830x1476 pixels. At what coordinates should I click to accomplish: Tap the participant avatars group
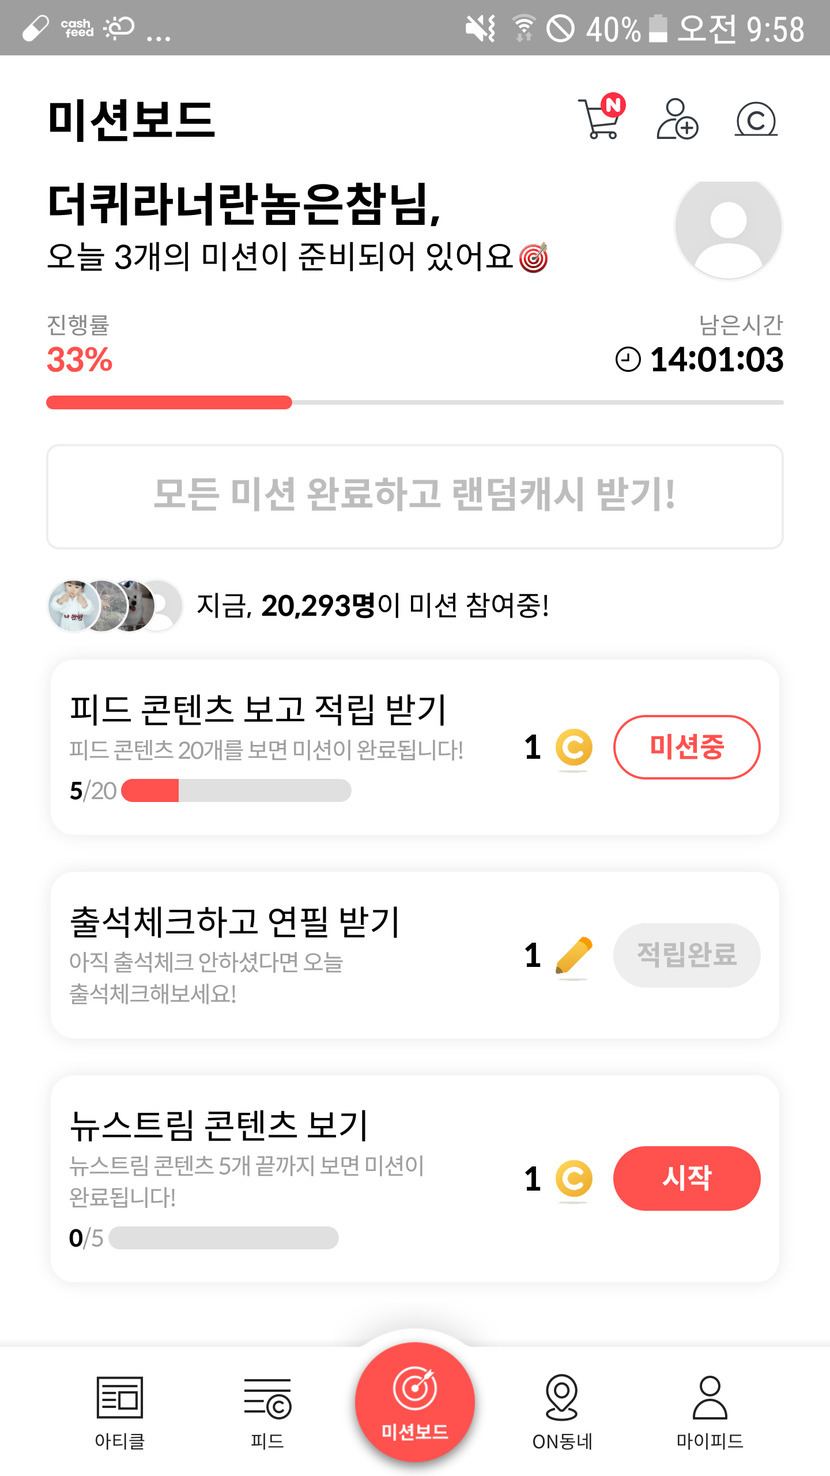114,606
